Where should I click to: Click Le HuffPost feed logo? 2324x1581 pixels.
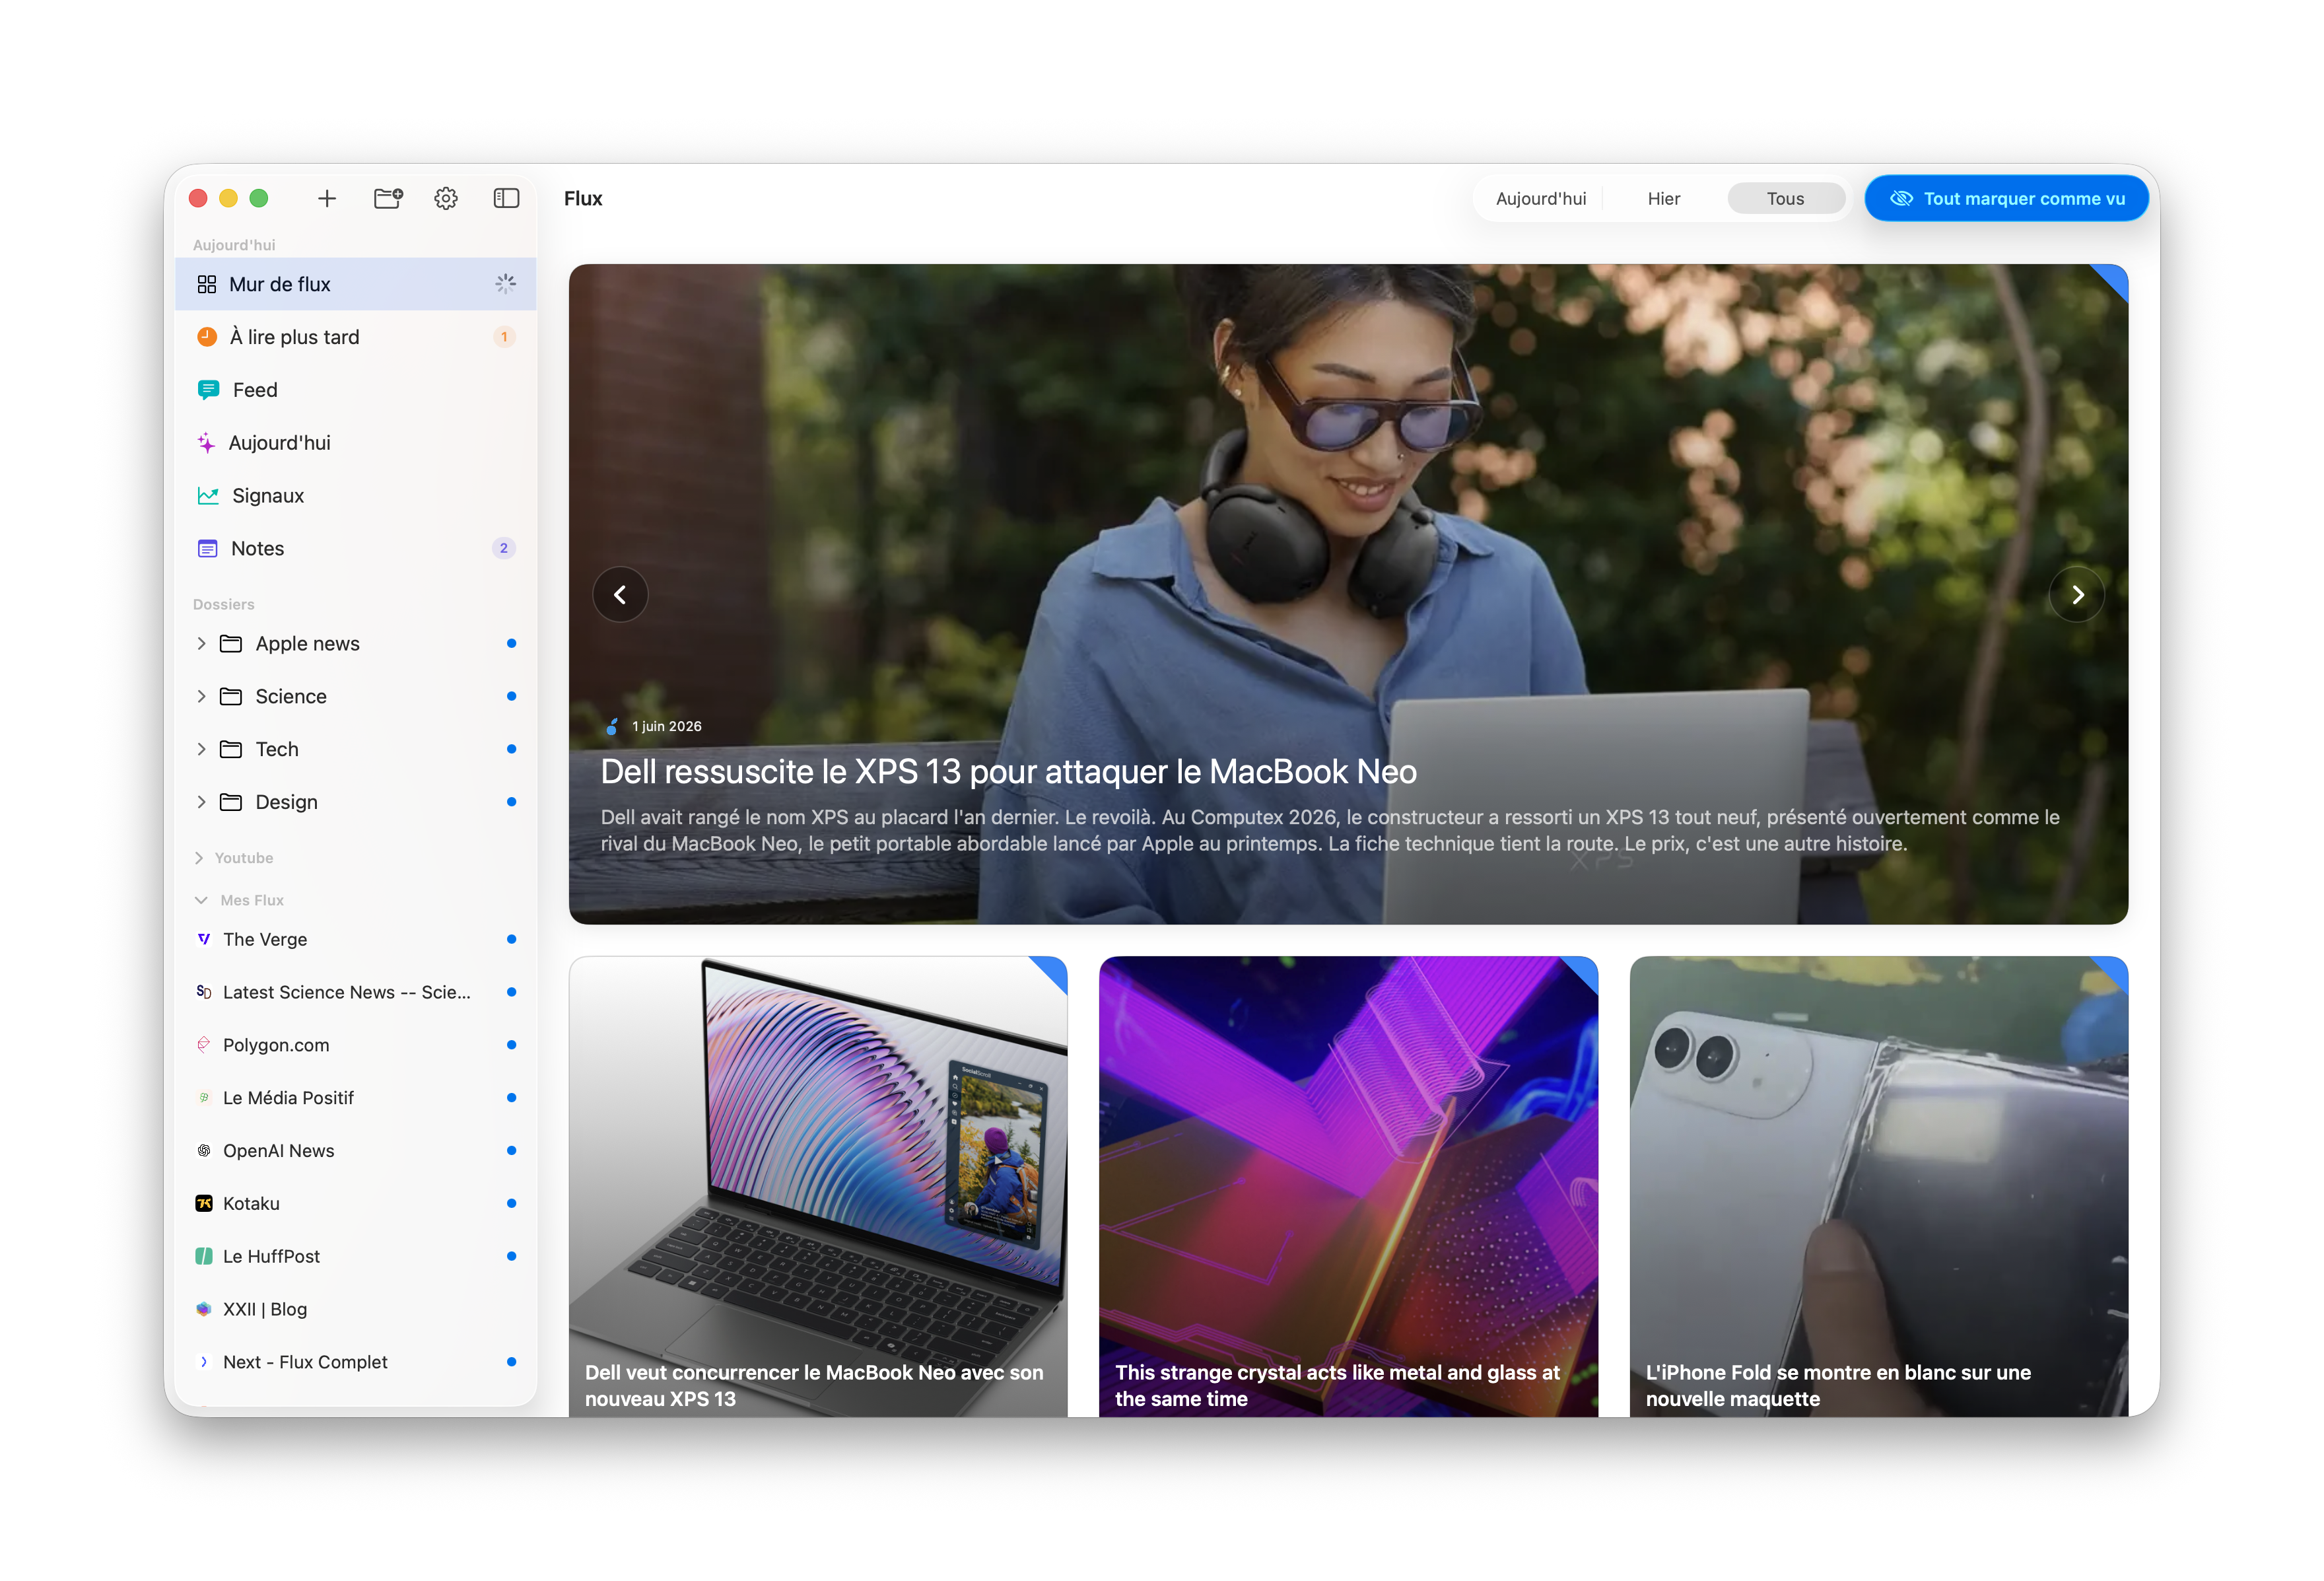point(204,1257)
